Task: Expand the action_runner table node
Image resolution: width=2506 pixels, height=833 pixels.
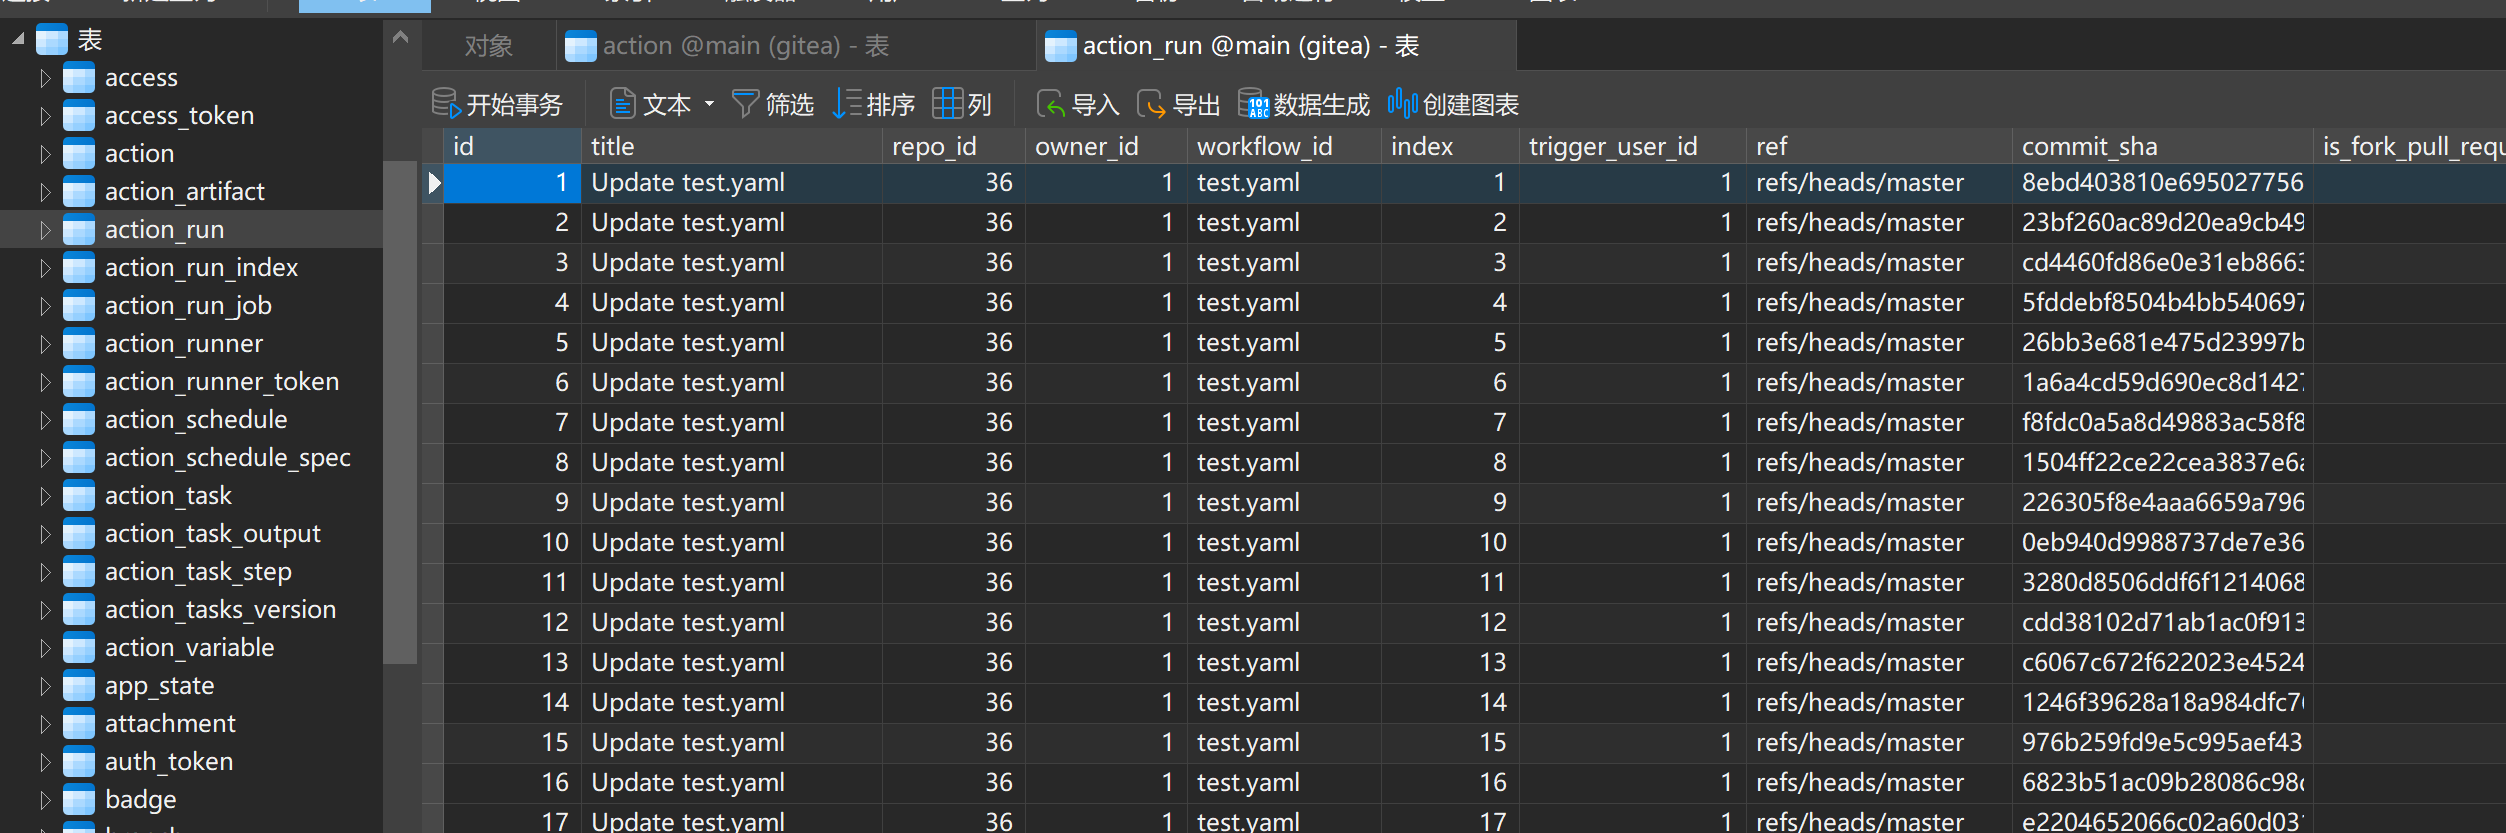Action: pyautogui.click(x=44, y=343)
